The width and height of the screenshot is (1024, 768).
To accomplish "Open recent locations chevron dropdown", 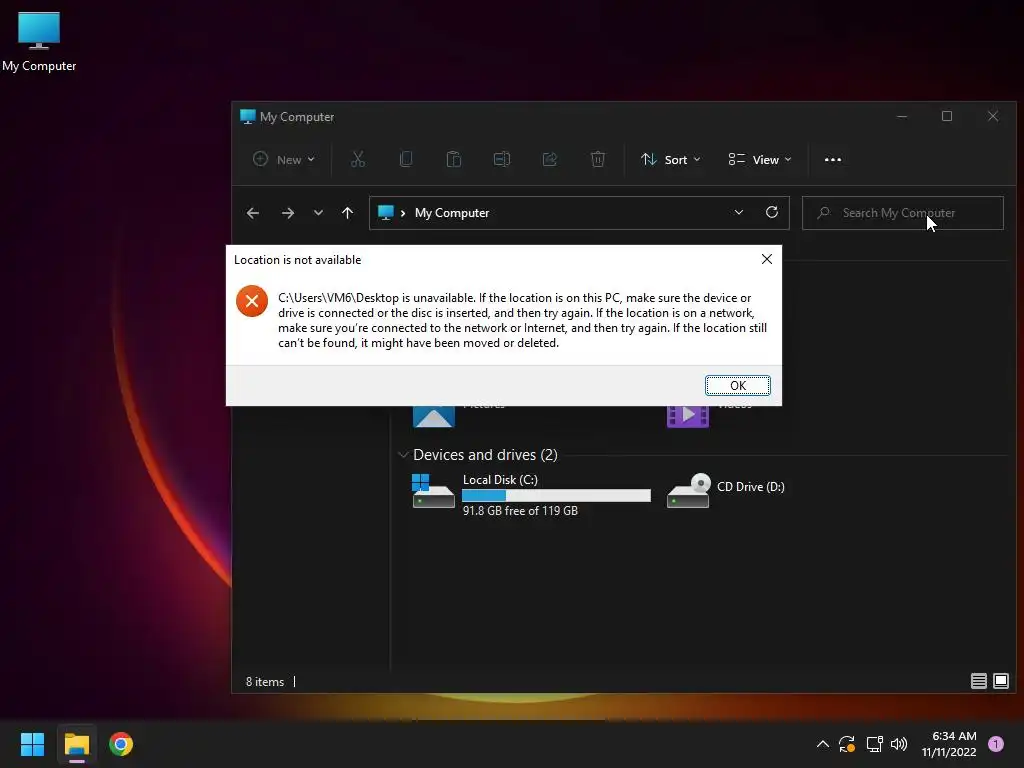I will pyautogui.click(x=318, y=213).
